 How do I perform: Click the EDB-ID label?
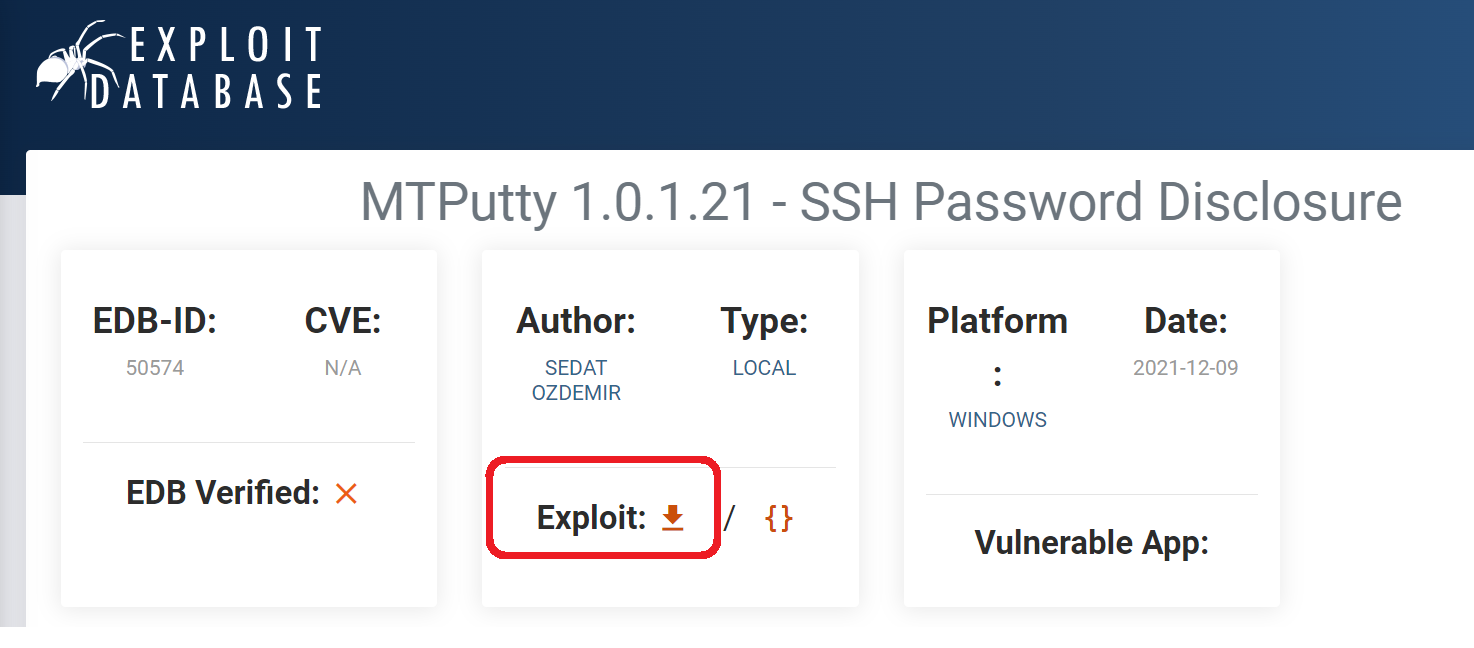(x=155, y=321)
